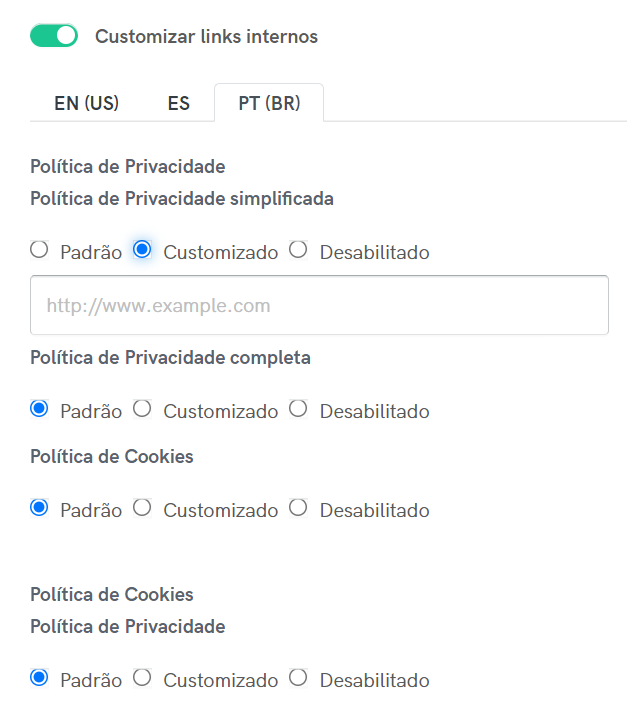This screenshot has height=721, width=627.
Task: Pick Desabilitado in the bottom Política de Privacidade group
Action: (298, 678)
